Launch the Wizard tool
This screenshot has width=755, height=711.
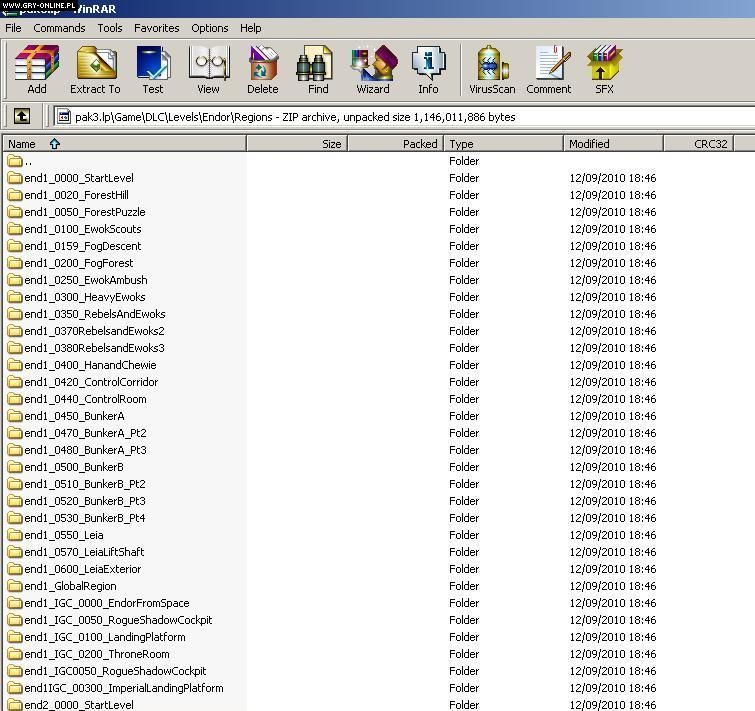point(373,70)
